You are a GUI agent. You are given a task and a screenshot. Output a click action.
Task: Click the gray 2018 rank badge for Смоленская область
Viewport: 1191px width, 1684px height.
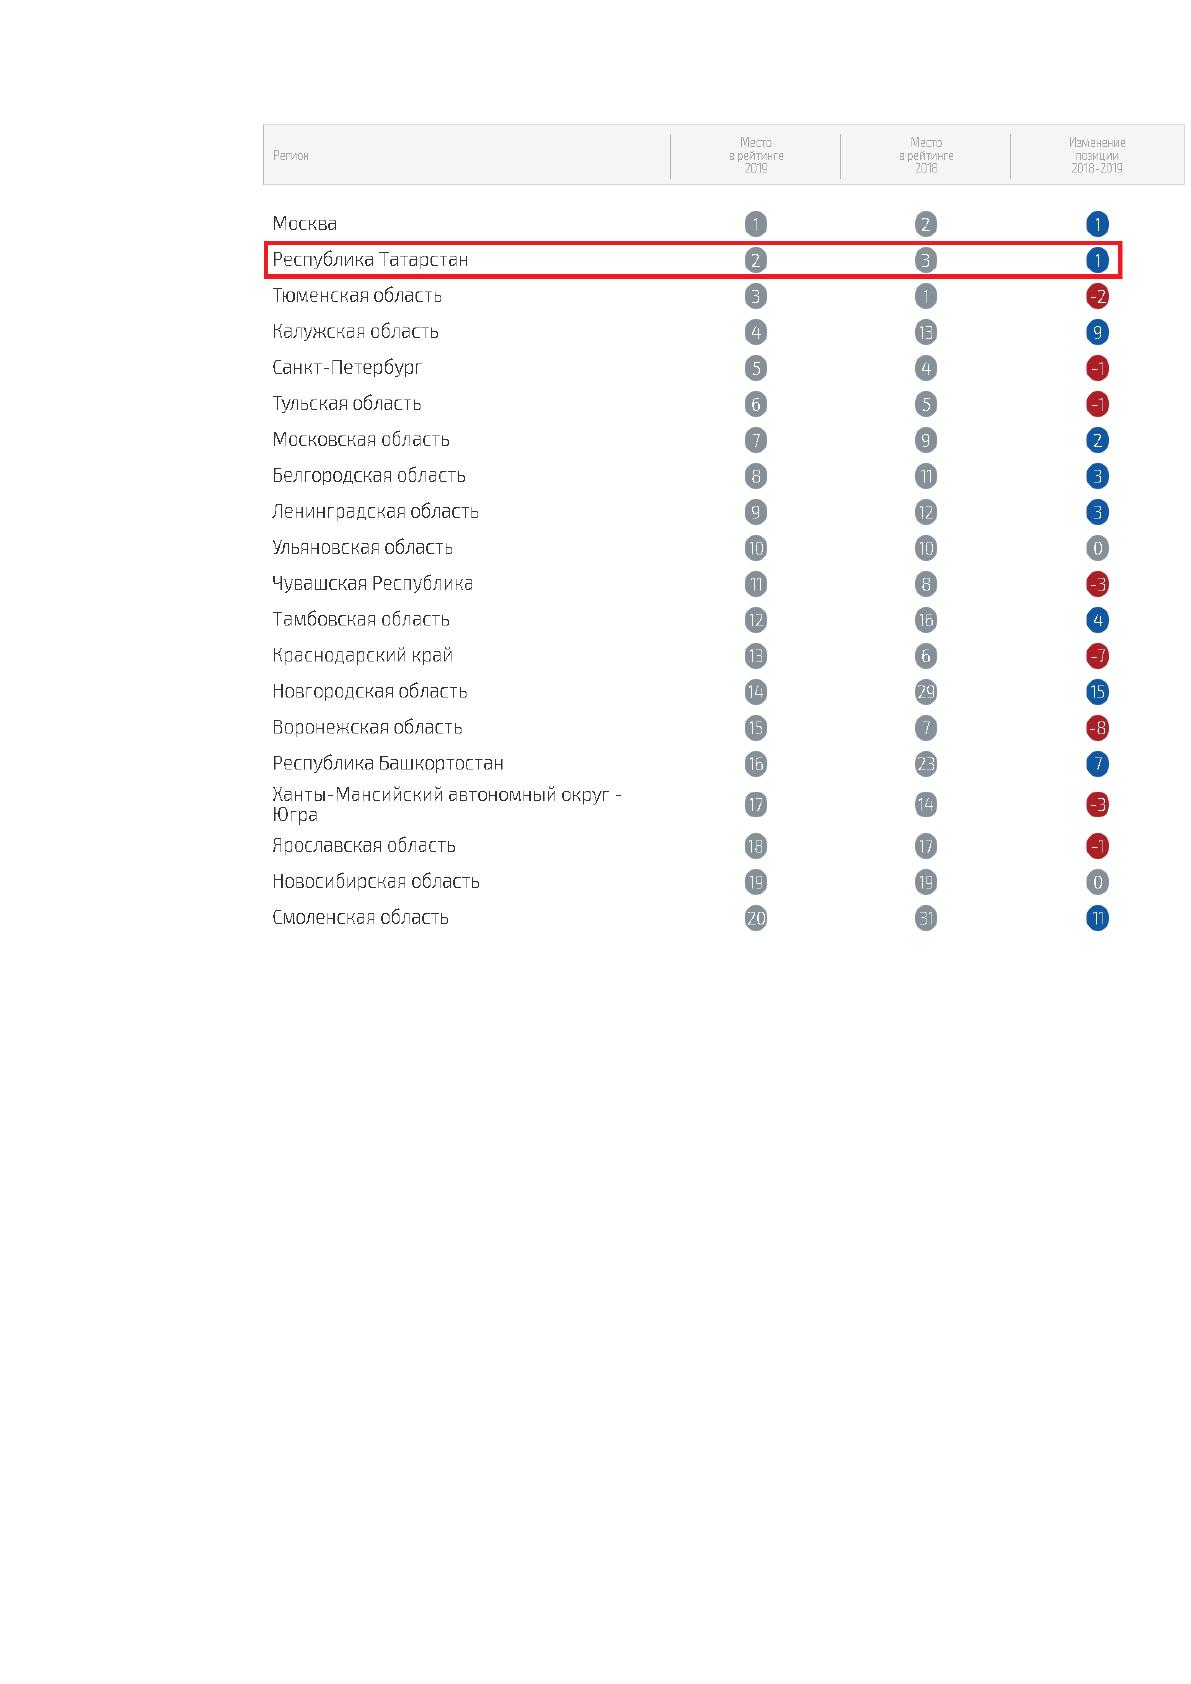926,918
